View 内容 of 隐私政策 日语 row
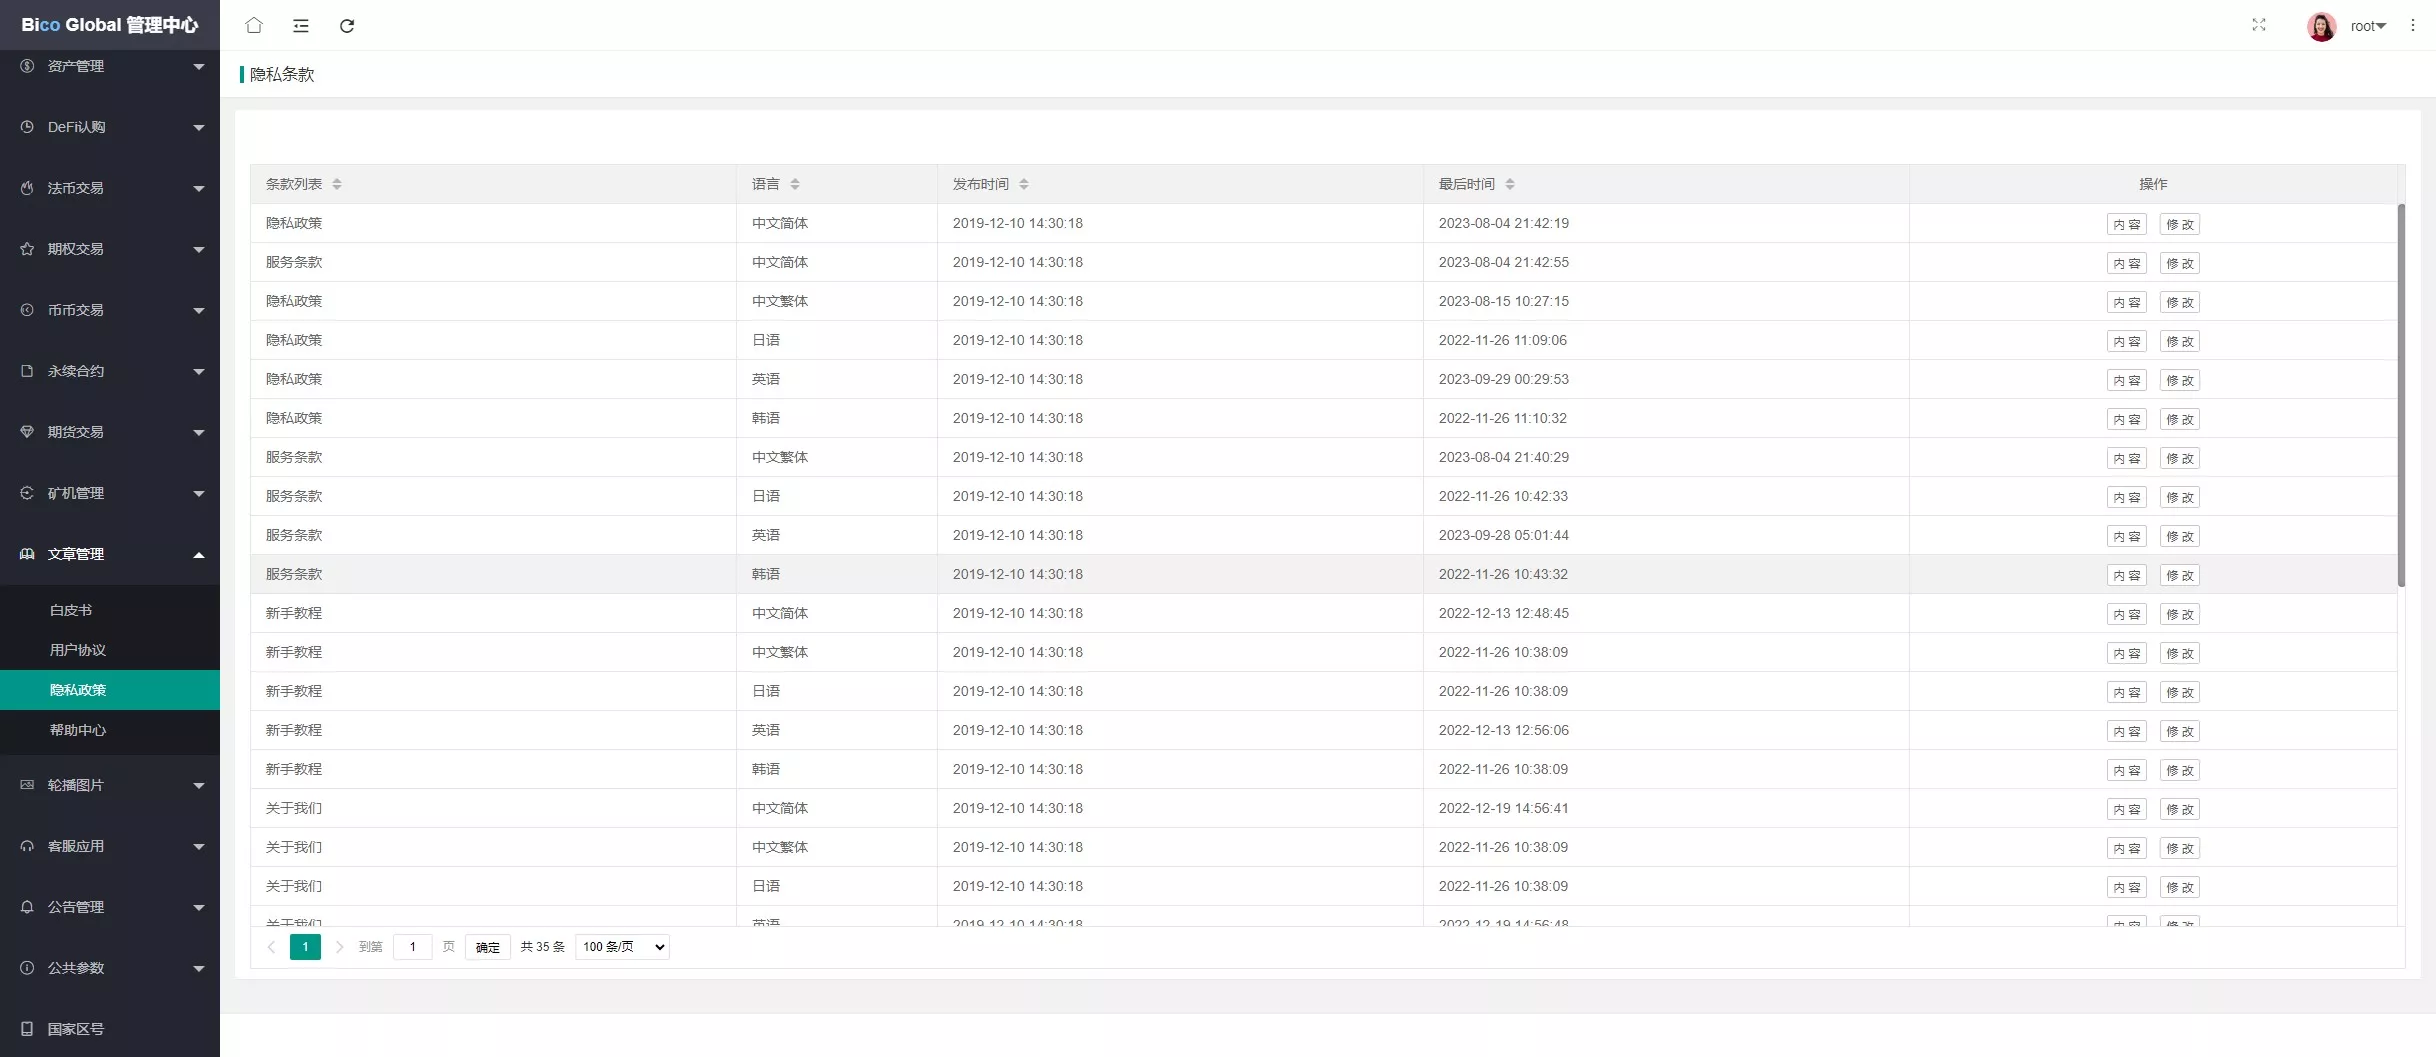The height and width of the screenshot is (1057, 2436). click(2127, 341)
